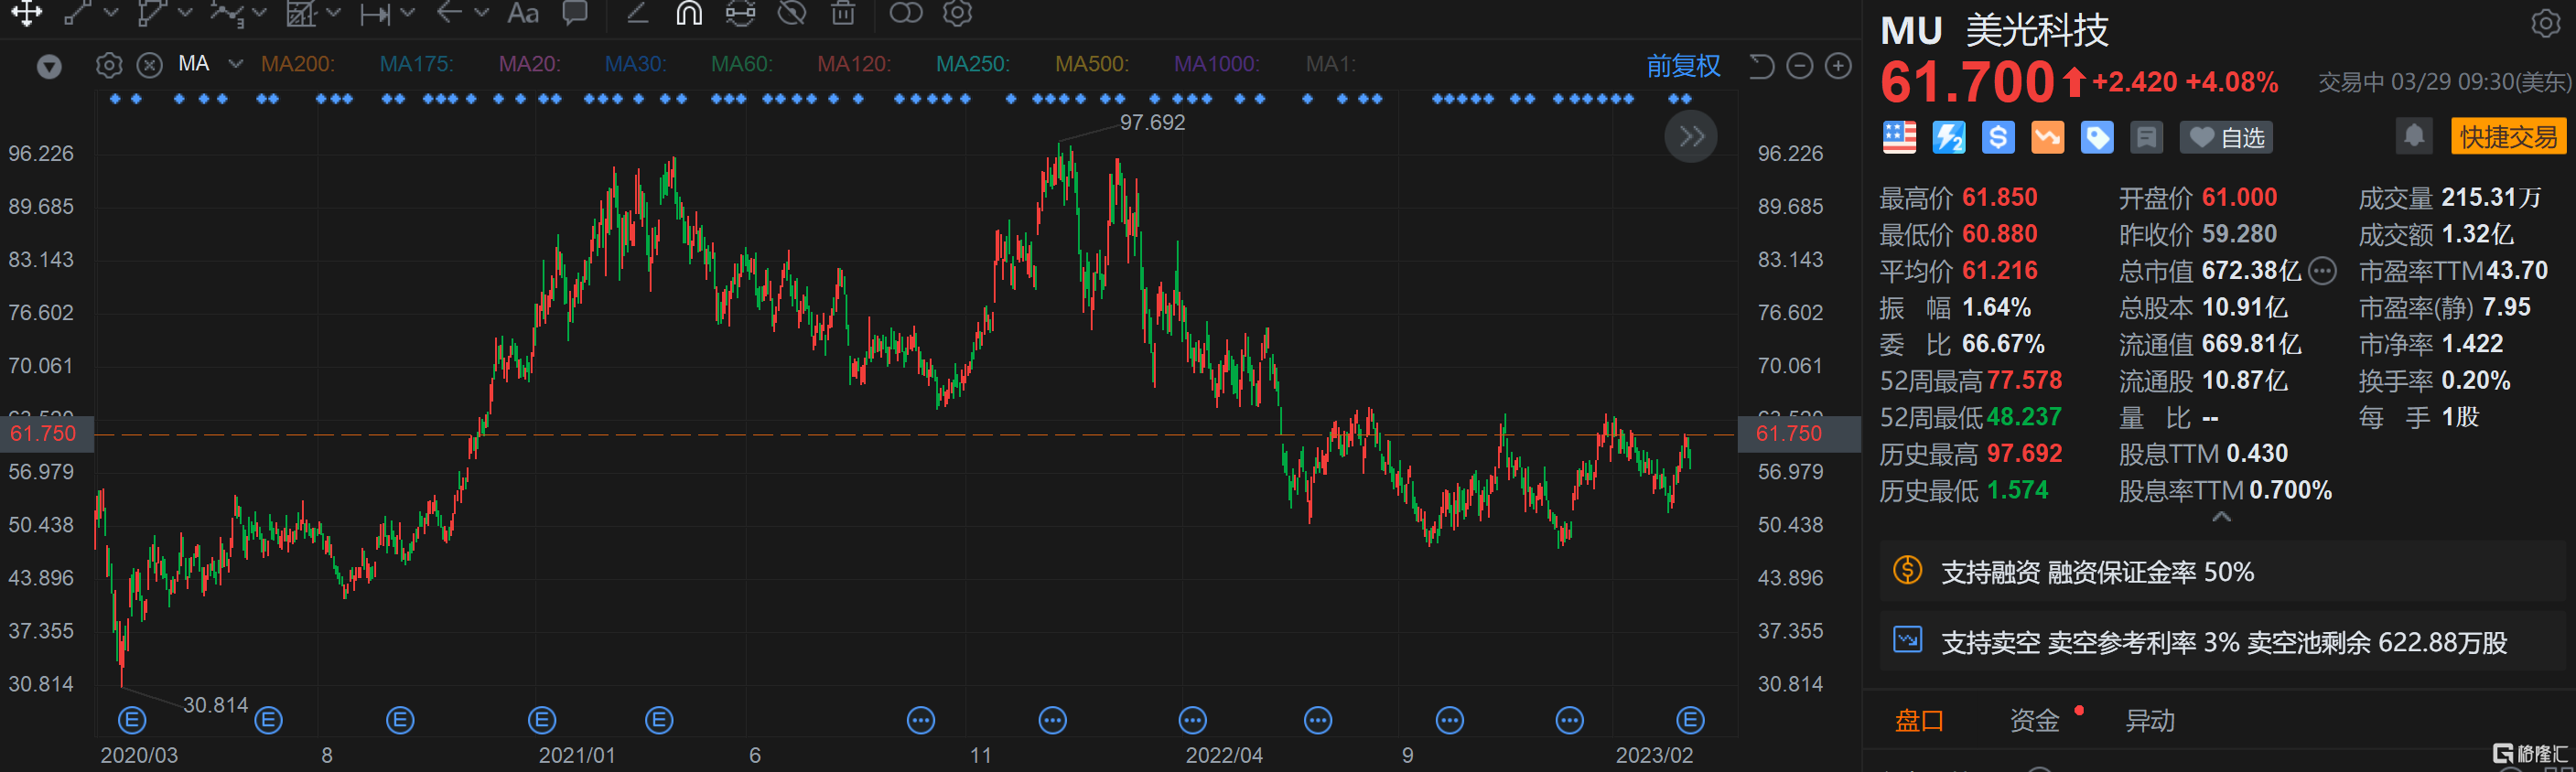Viewport: 2576px width, 772px height.
Task: Open earnings marker above 2020/03 date label
Action: point(132,720)
